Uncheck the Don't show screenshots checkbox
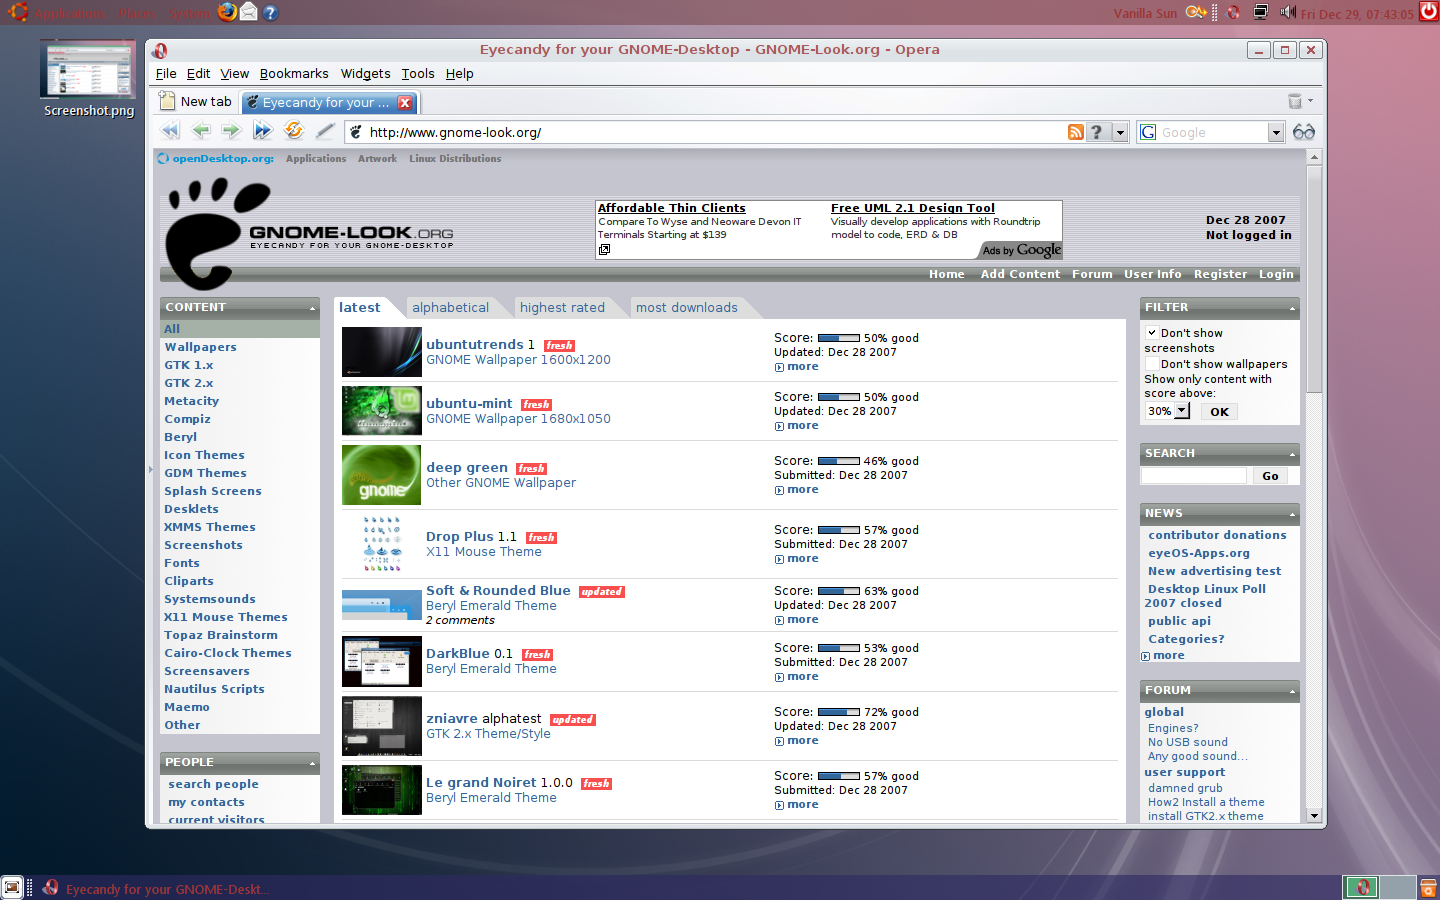The width and height of the screenshot is (1440, 900). point(1151,333)
